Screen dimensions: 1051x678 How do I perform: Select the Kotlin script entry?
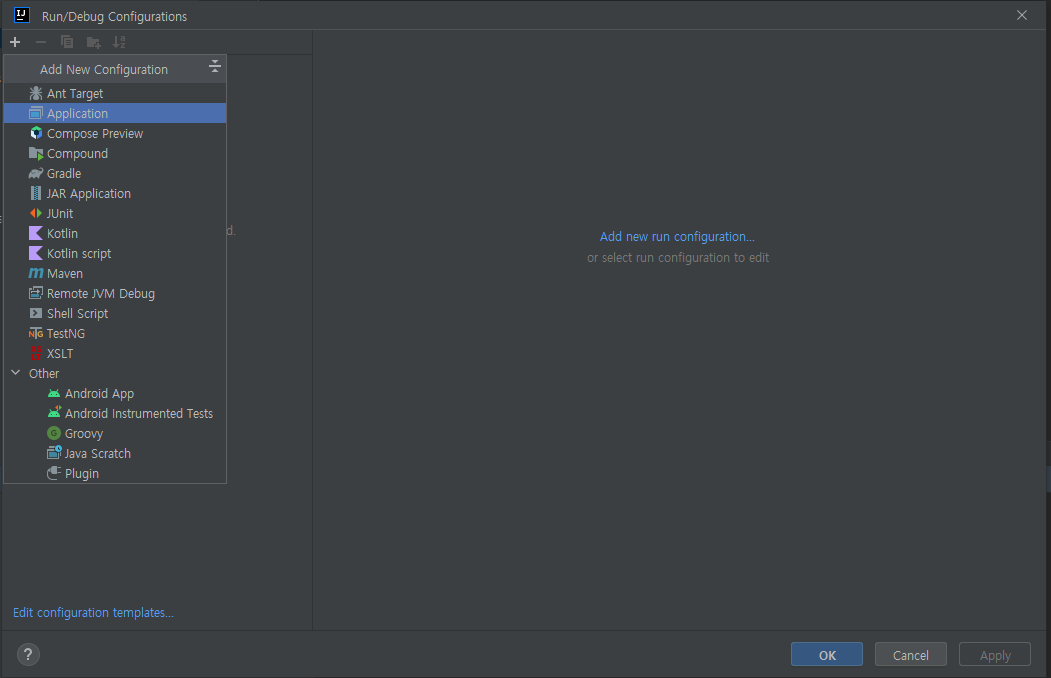coord(115,253)
